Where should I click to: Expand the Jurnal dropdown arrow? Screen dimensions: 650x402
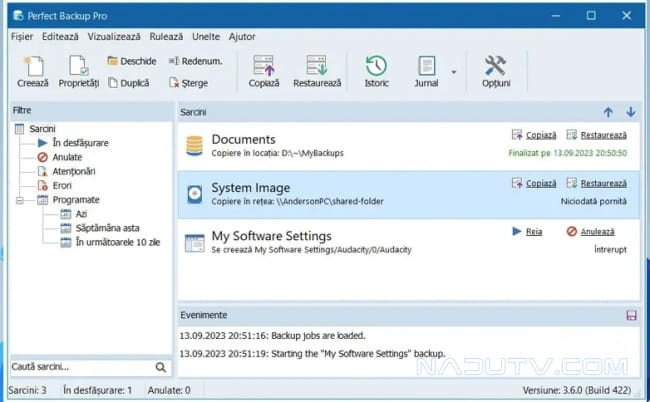click(x=454, y=72)
